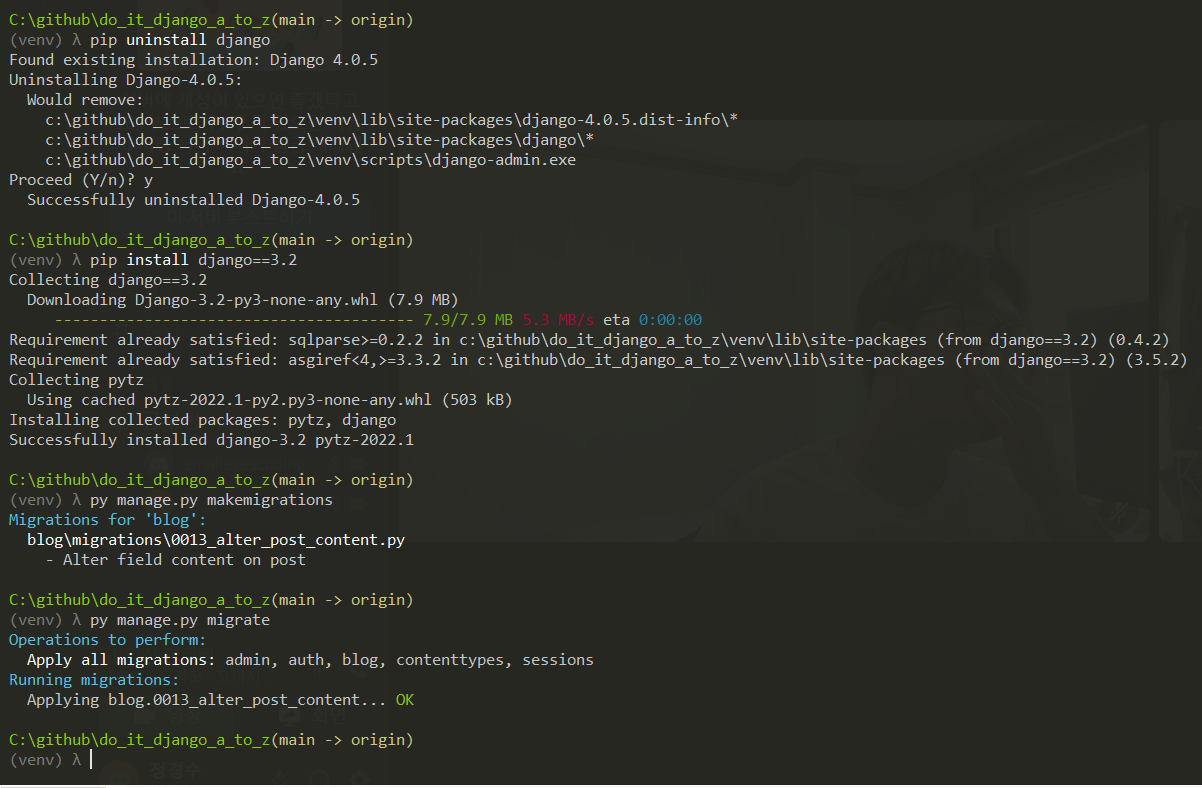Click the 'Would remove:' line

[x=85, y=100]
